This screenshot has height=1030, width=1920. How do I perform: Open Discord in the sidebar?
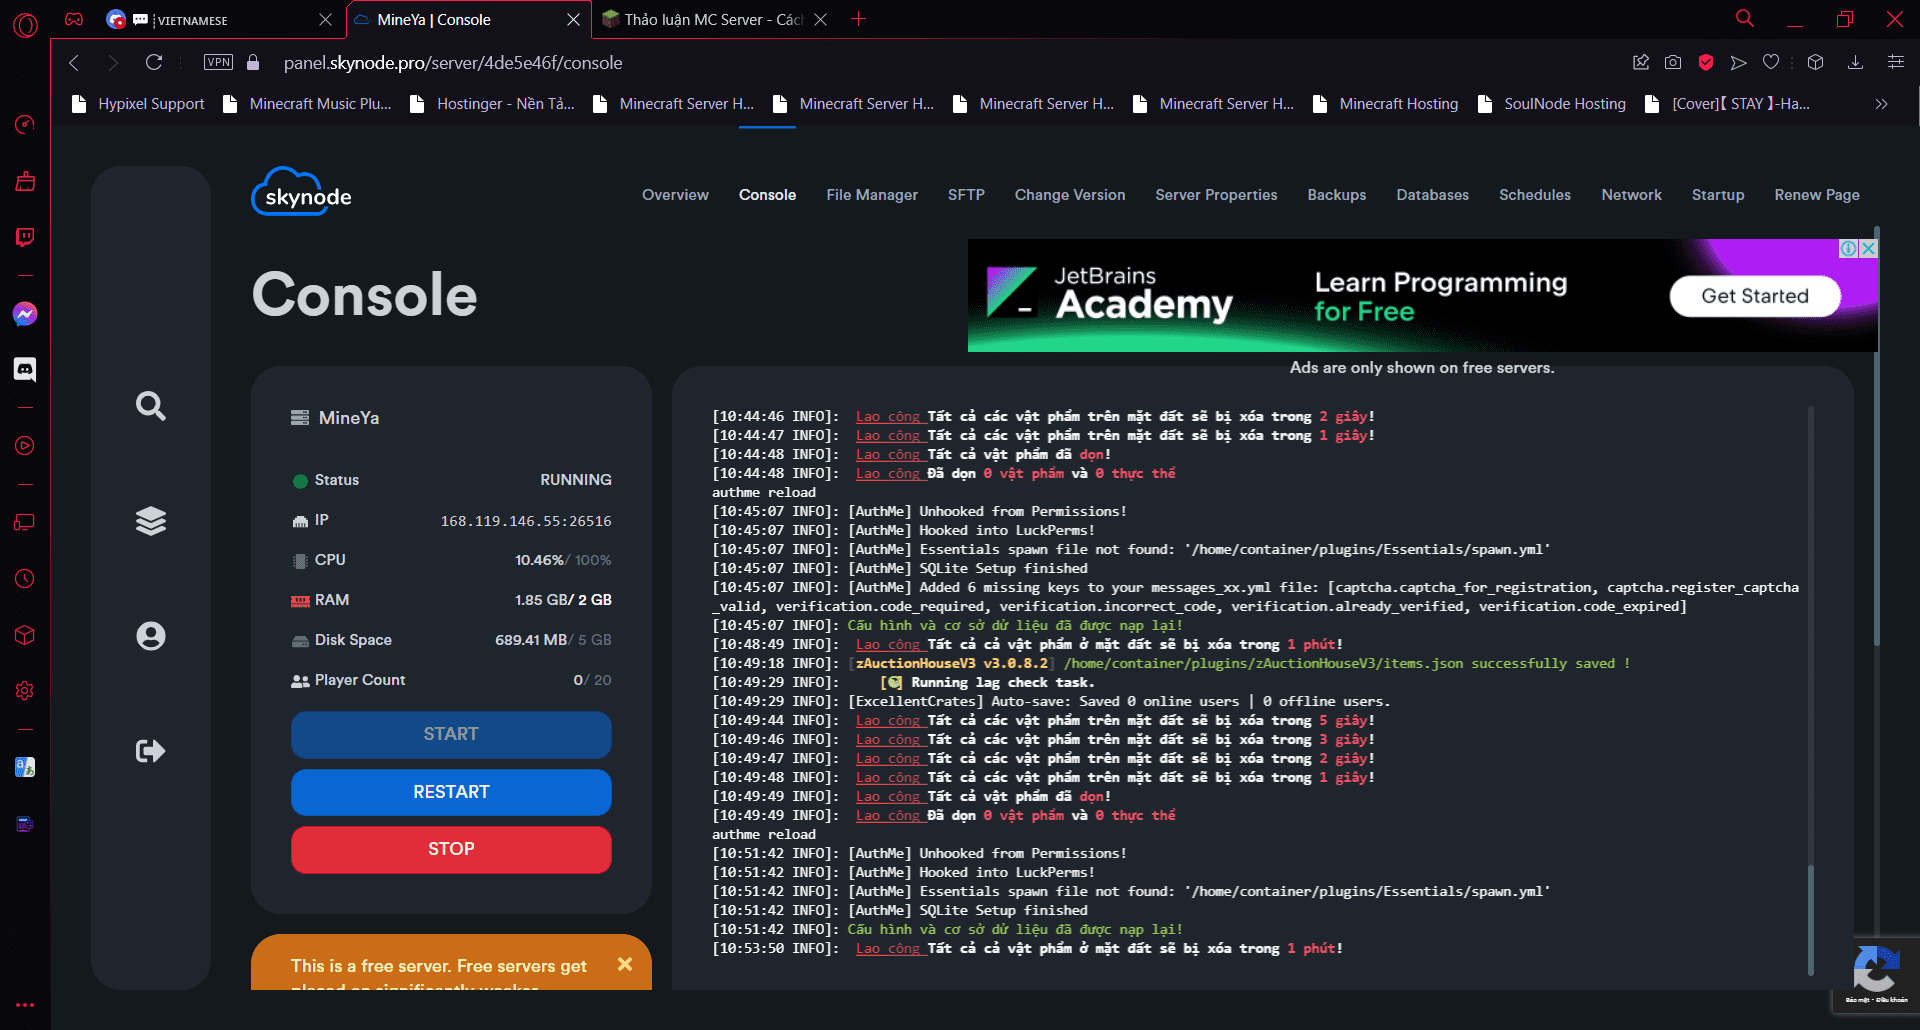click(25, 370)
